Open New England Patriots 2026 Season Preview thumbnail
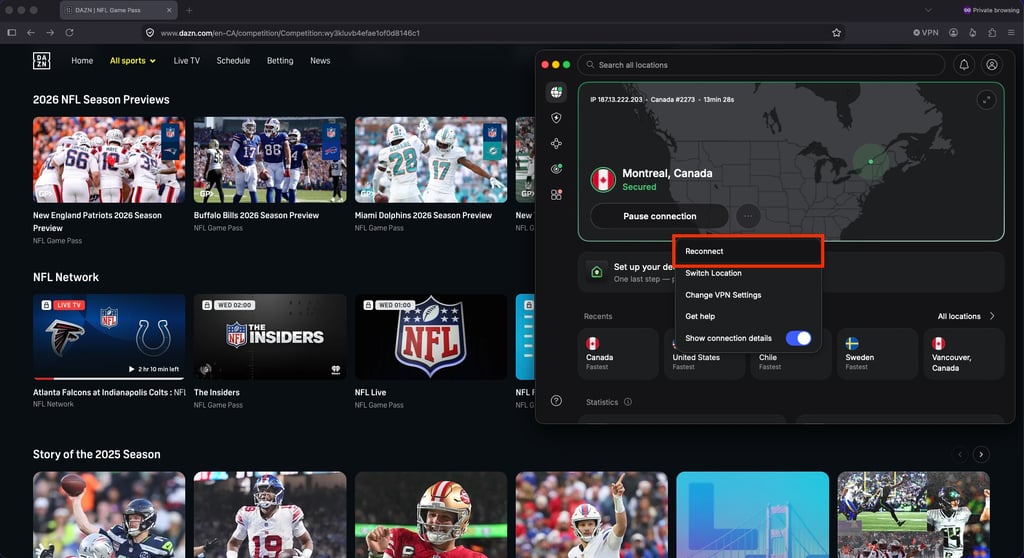This screenshot has height=558, width=1024. pos(109,160)
